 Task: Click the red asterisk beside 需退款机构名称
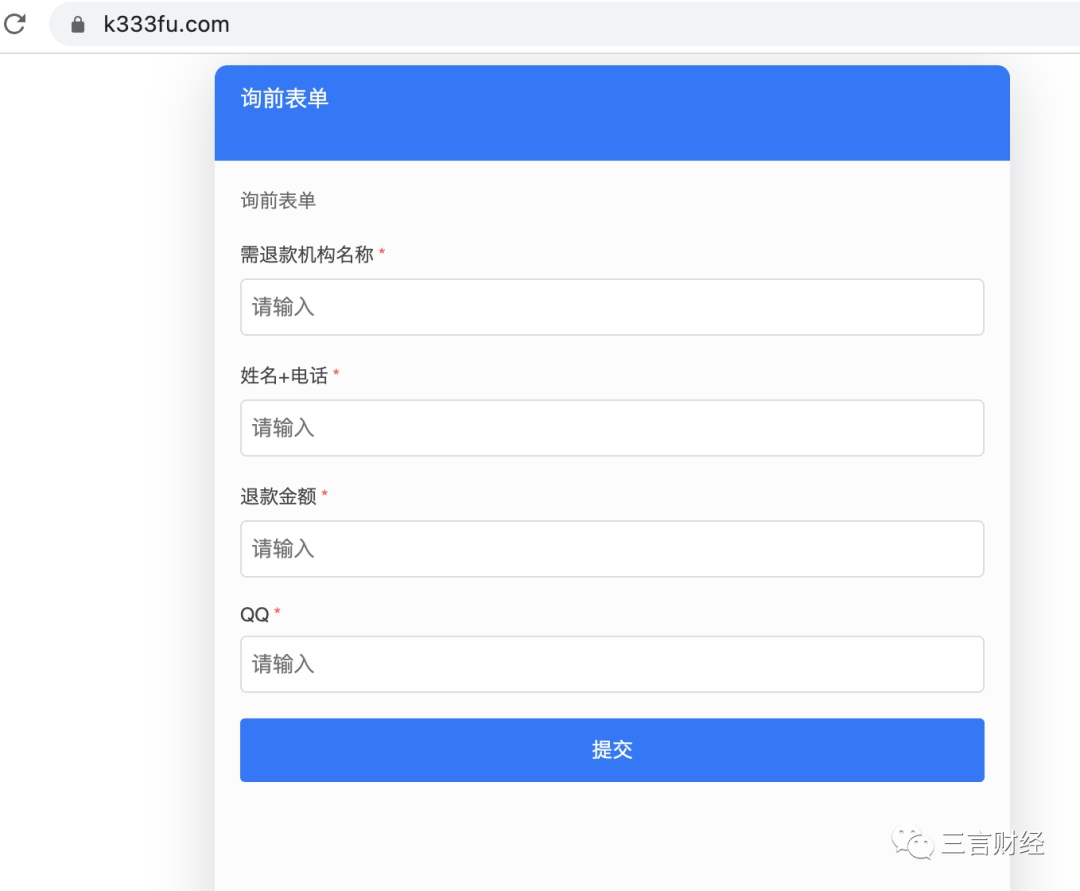(x=382, y=254)
